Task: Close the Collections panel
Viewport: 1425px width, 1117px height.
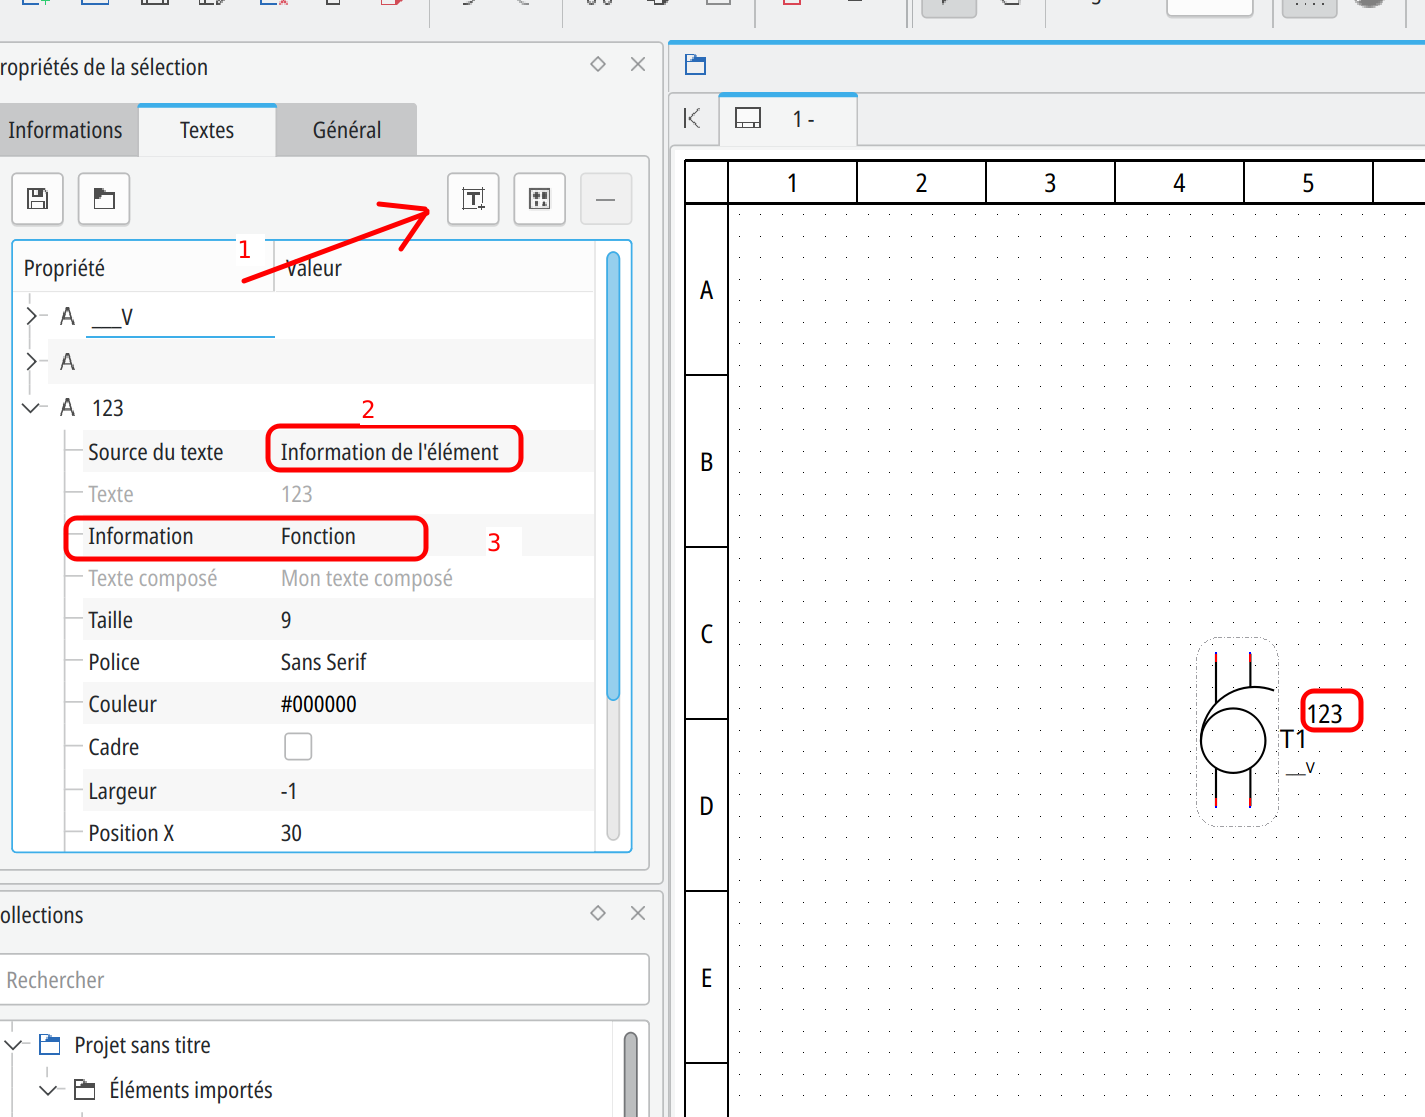Action: [x=638, y=913]
